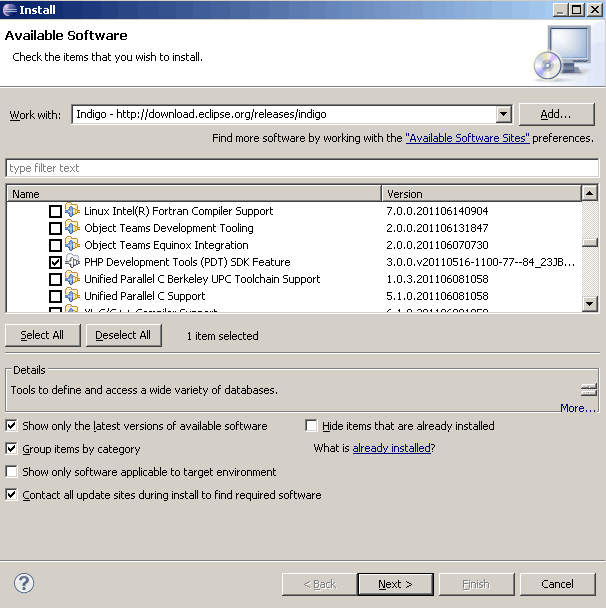Image resolution: width=606 pixels, height=608 pixels.
Task: Select PHP Development Tools (PDT) SDK Feature row
Action: pyautogui.click(x=187, y=262)
